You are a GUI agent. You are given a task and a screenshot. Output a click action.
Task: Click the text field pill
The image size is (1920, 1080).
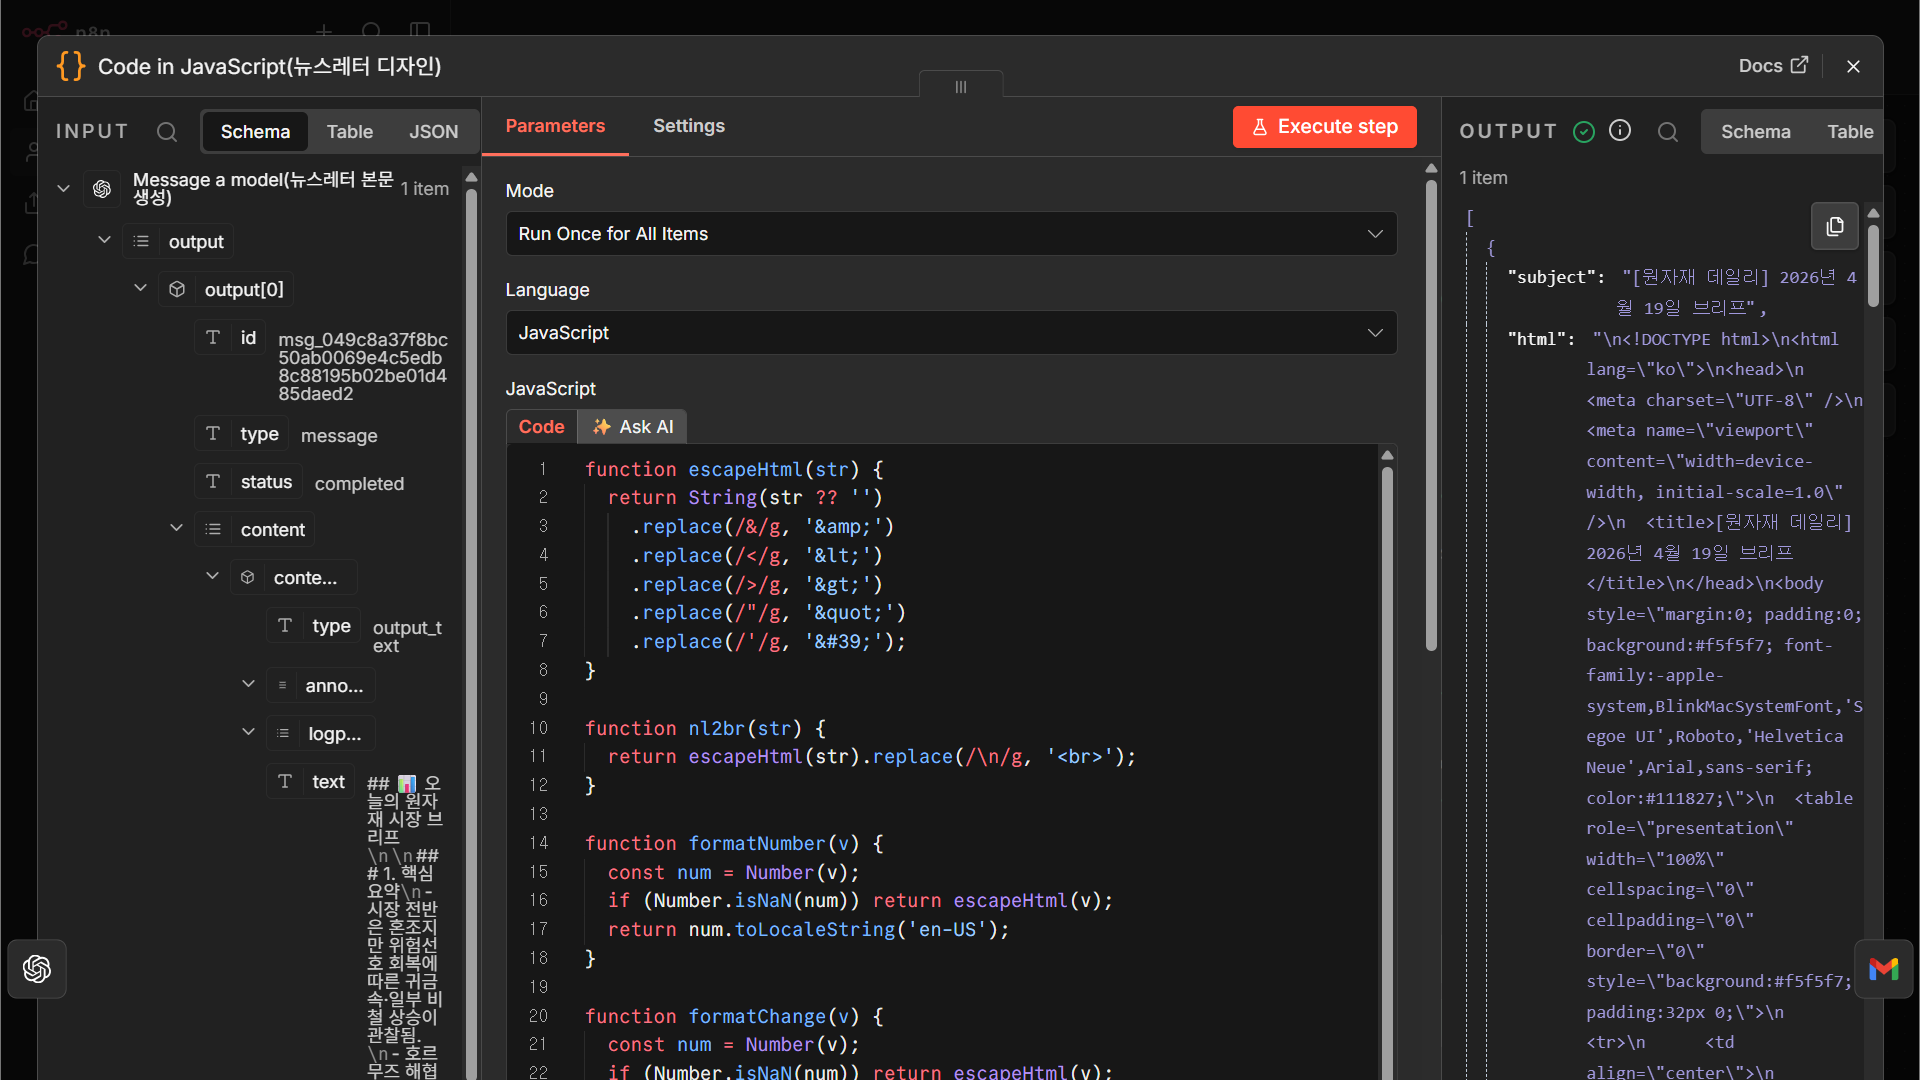click(x=310, y=782)
